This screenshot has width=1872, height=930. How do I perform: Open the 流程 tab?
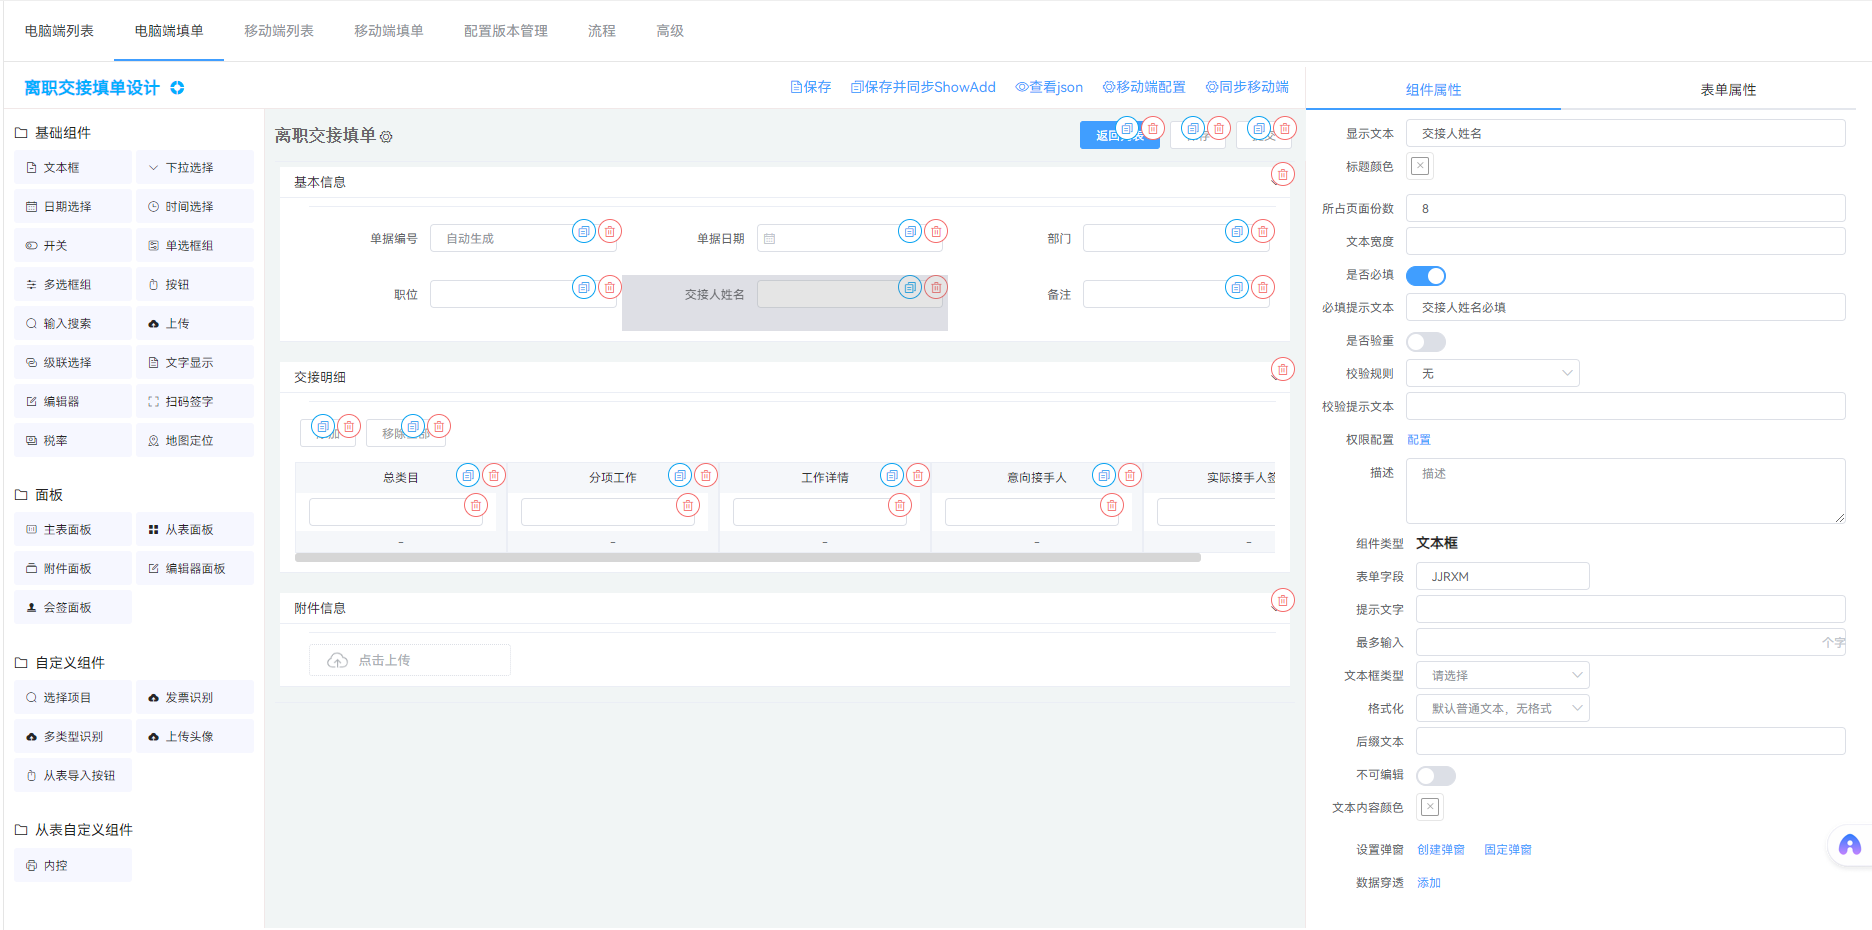pyautogui.click(x=602, y=31)
